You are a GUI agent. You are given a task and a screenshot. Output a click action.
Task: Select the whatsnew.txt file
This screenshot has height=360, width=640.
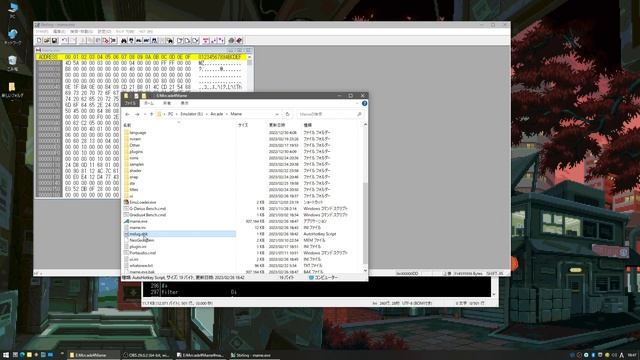click(x=141, y=265)
